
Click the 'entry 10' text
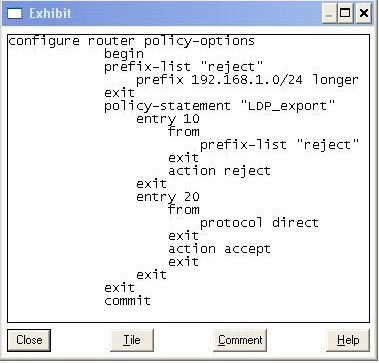pos(168,119)
